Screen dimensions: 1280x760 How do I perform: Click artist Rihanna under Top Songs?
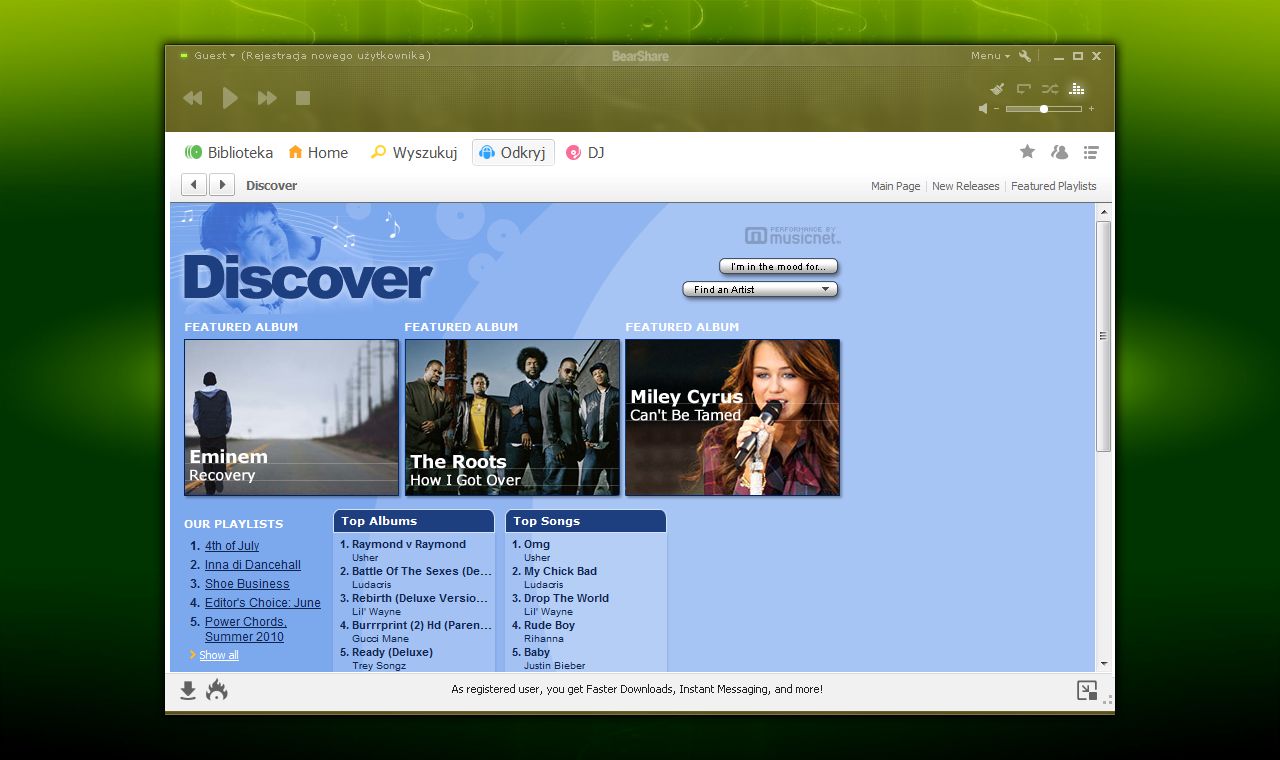click(544, 638)
